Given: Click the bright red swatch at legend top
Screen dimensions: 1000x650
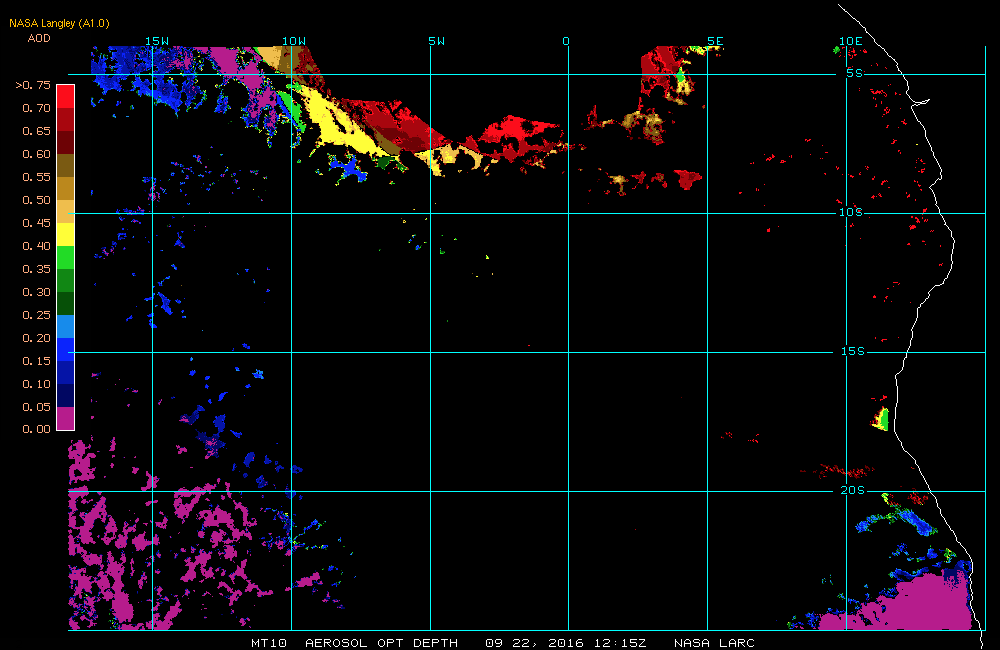Looking at the screenshot, I should [x=65, y=95].
